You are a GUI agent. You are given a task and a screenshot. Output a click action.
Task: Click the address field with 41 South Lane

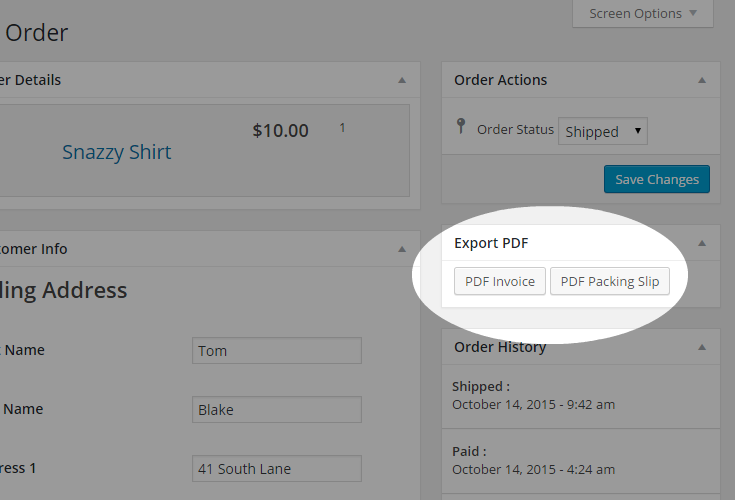click(276, 468)
